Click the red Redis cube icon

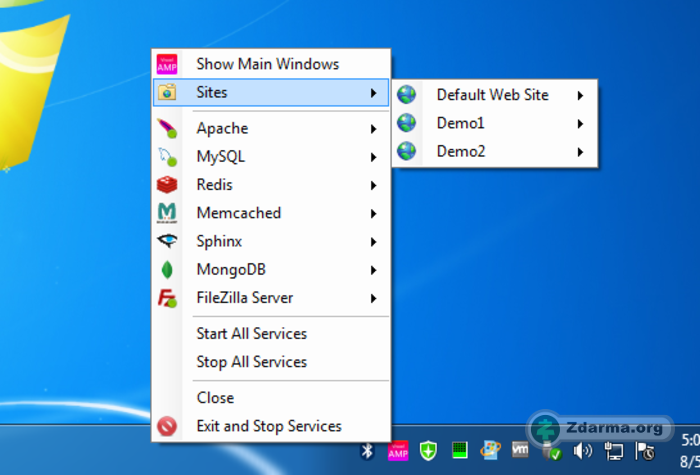(167, 185)
